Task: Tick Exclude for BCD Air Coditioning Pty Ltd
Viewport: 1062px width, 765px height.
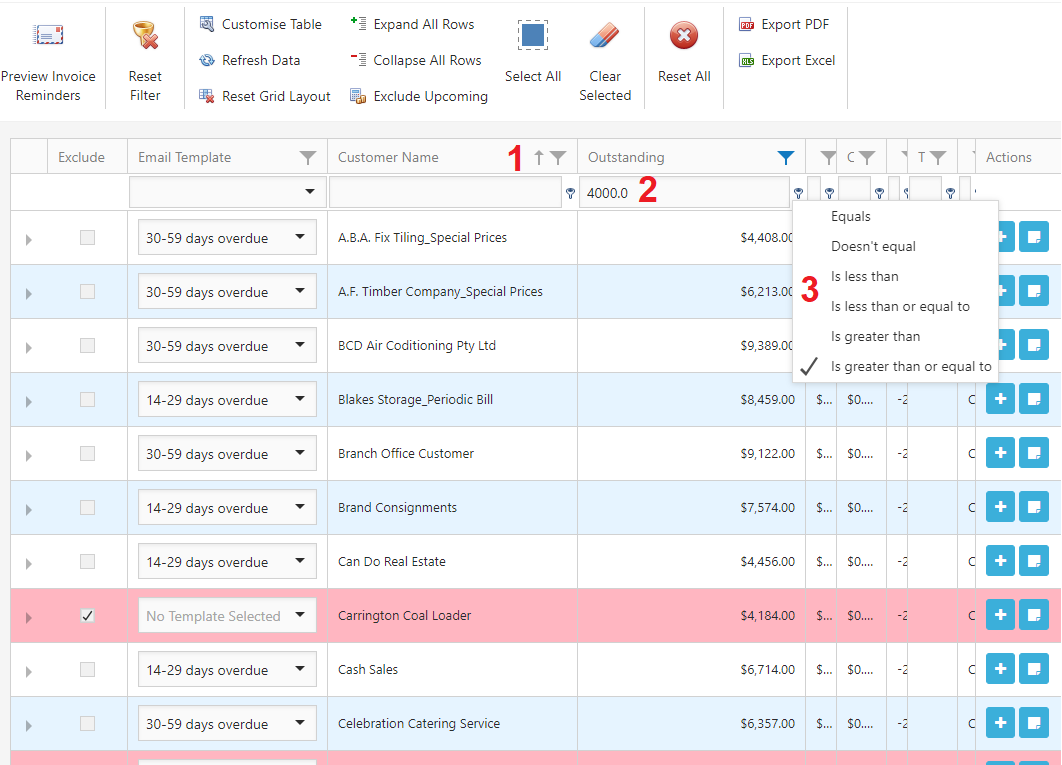Action: point(87,346)
